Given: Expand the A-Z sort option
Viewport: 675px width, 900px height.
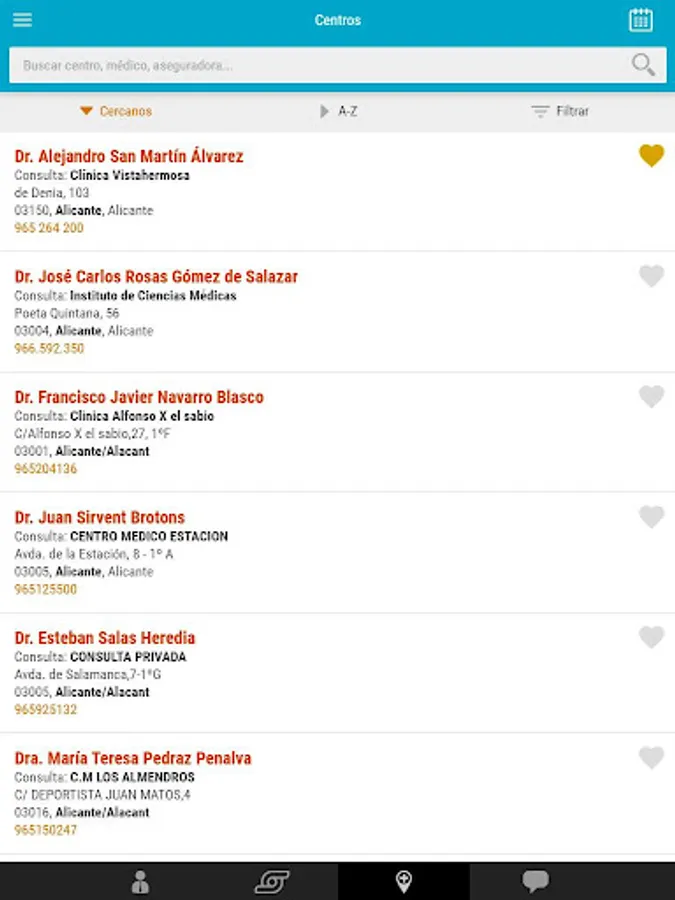Looking at the screenshot, I should coord(338,111).
